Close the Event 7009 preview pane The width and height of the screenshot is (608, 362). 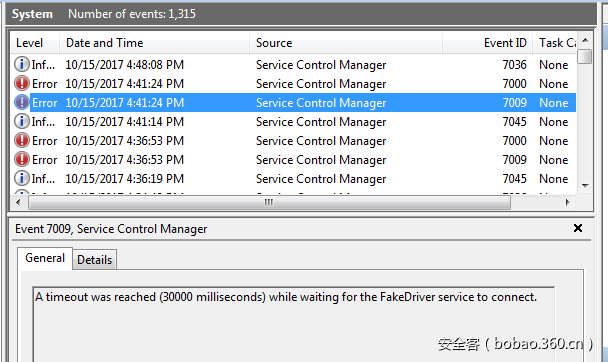pyautogui.click(x=578, y=228)
